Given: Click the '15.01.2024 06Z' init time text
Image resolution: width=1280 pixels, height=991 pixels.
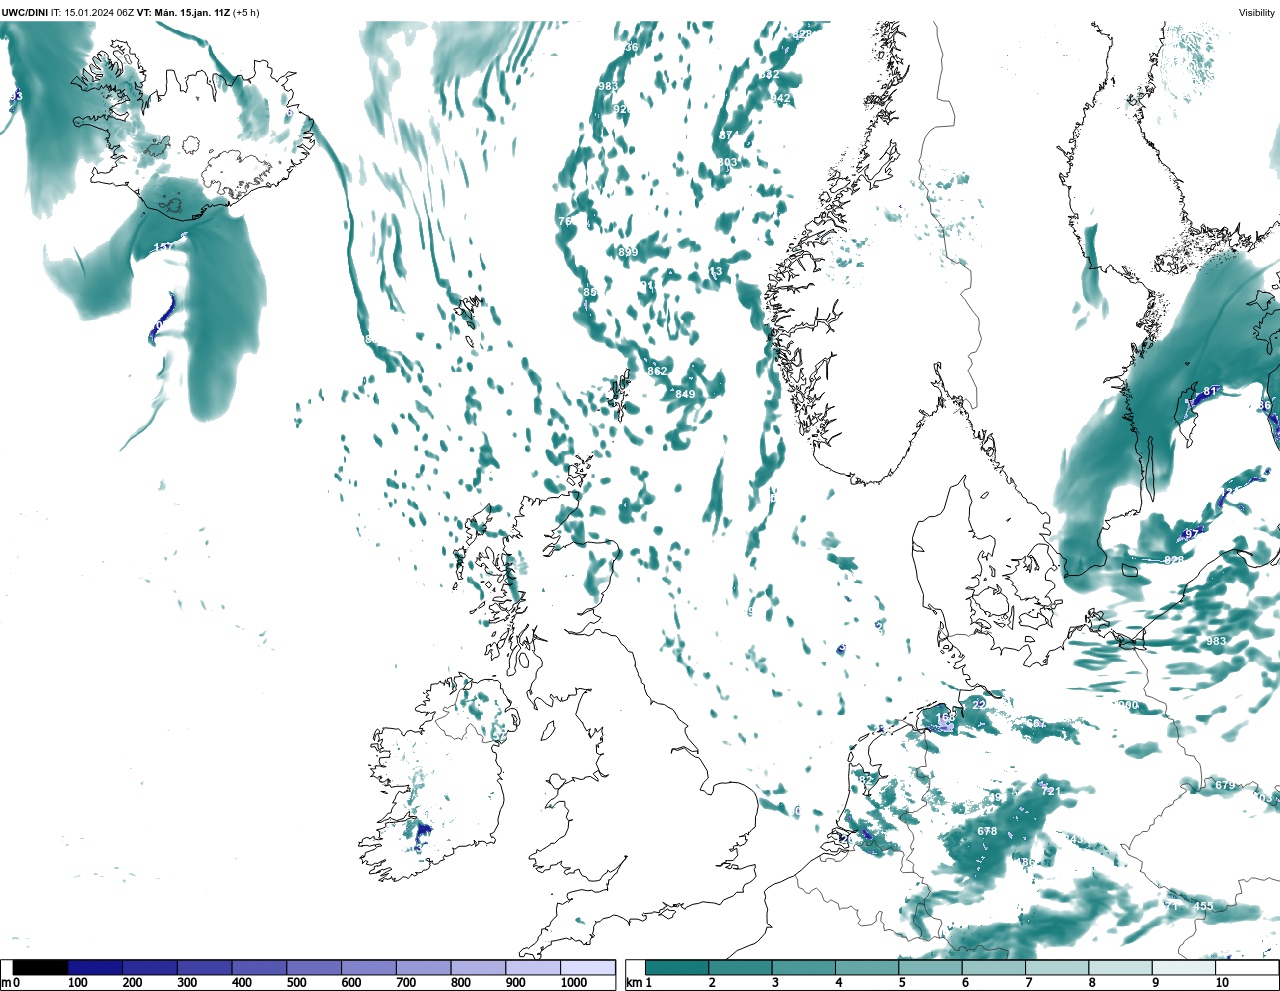Looking at the screenshot, I should [x=99, y=13].
